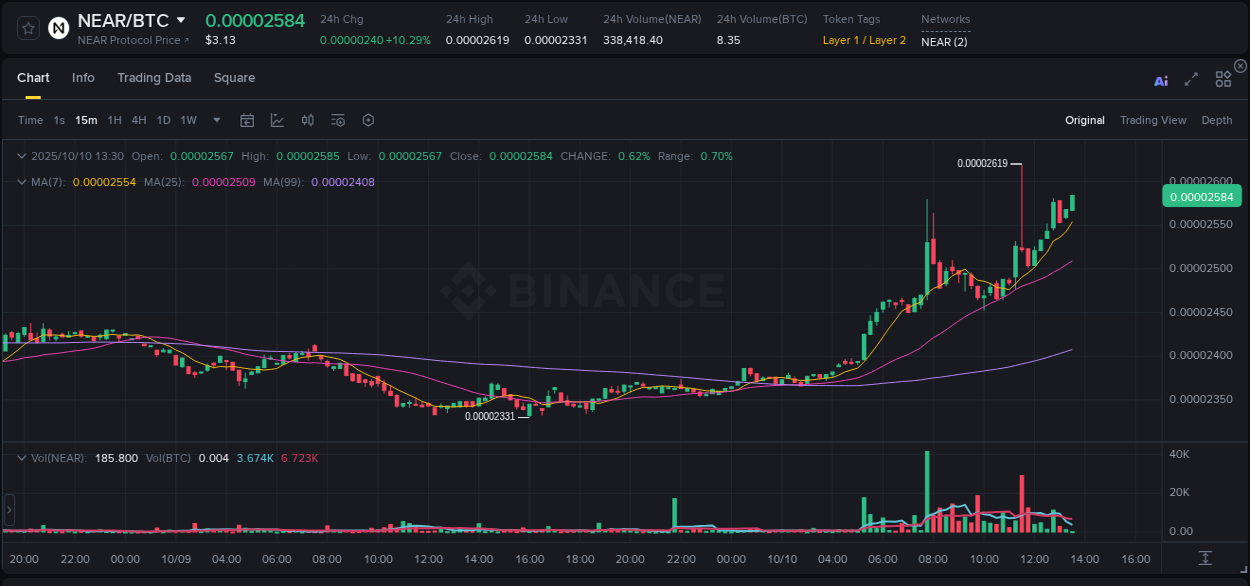
Task: Open the chart style line icon
Action: click(x=277, y=120)
